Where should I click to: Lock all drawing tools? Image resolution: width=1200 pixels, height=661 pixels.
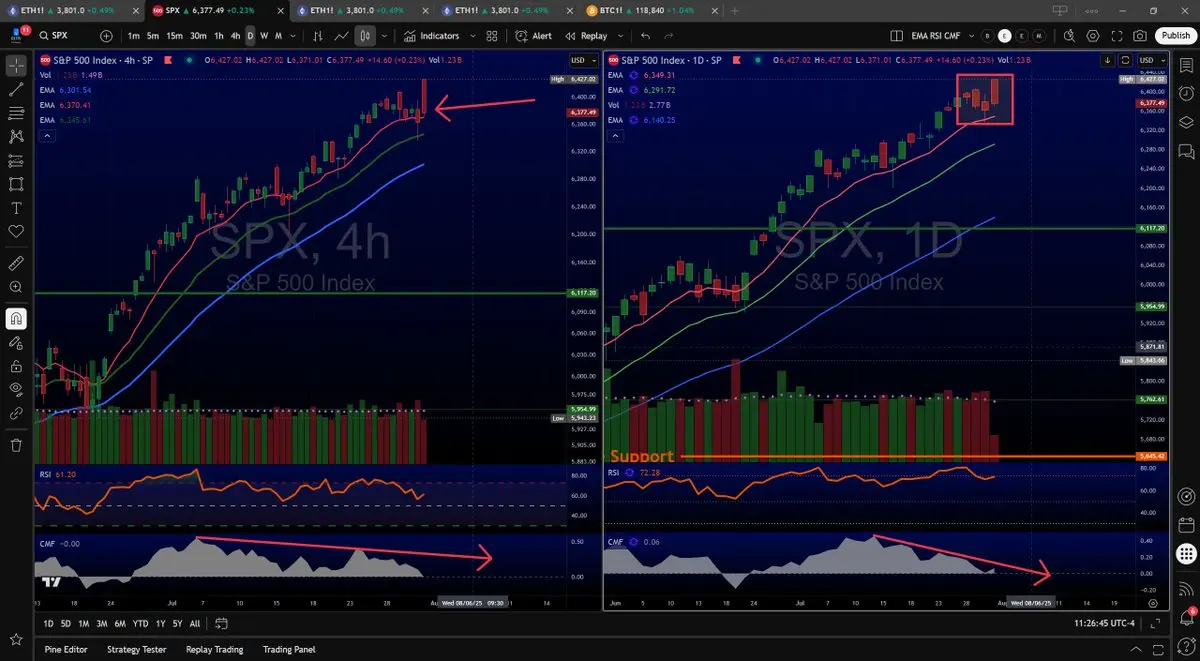click(16, 366)
